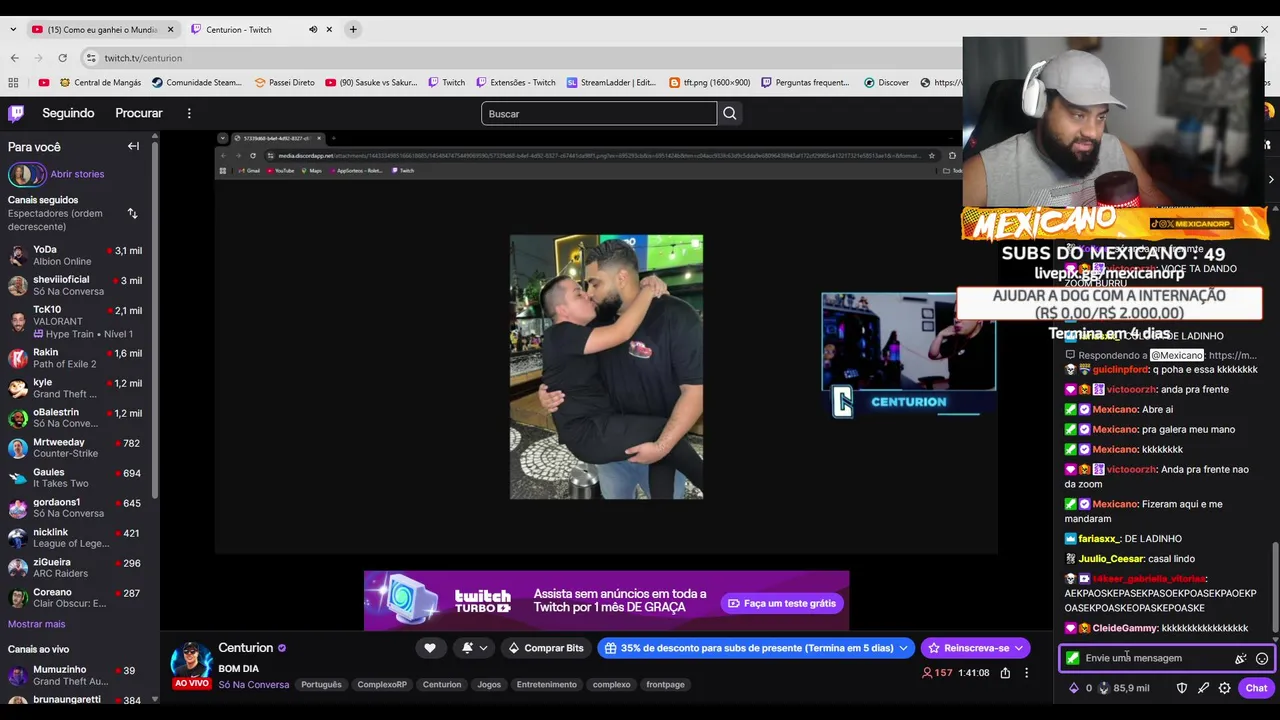Screen dimensions: 1280x720
Task: View site information for twitch.tv
Action: click(x=91, y=58)
